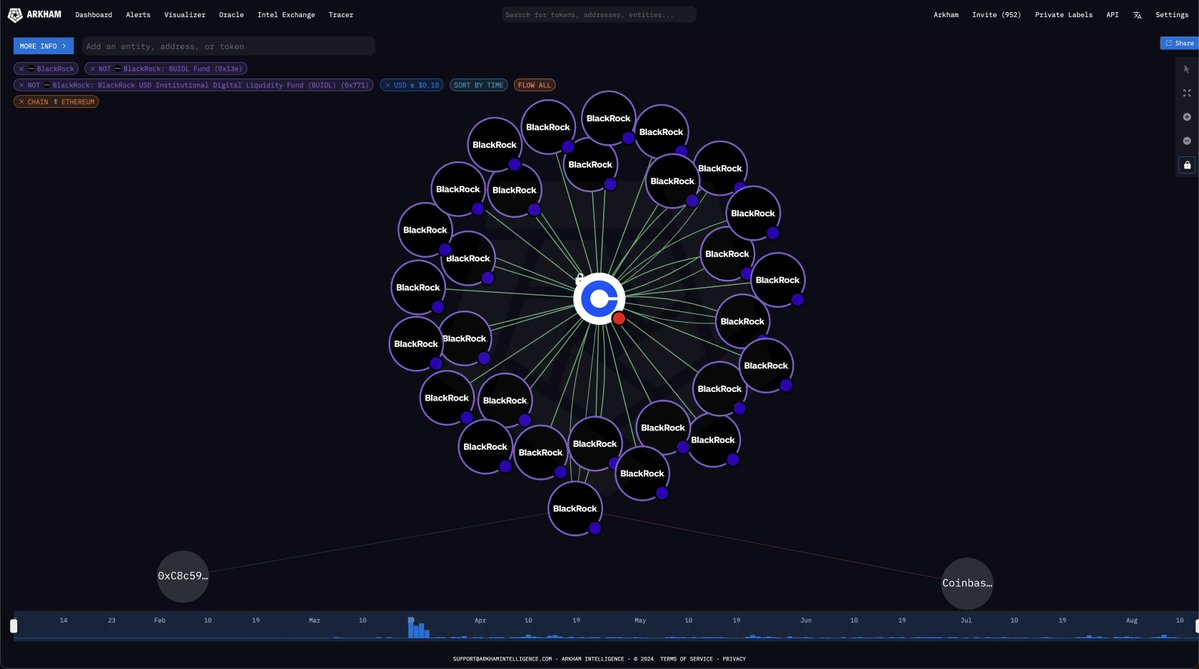Toggle the FLOW ALL option

(x=535, y=86)
